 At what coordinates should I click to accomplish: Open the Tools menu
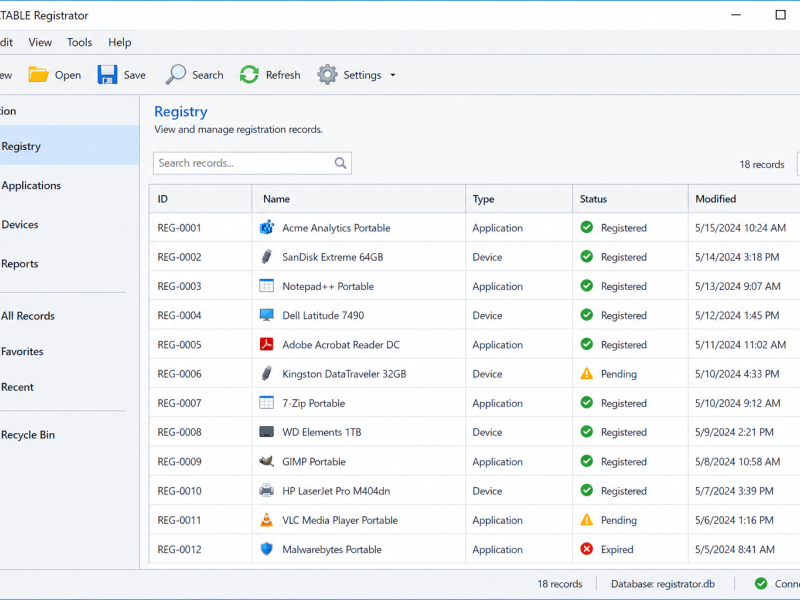coord(79,42)
